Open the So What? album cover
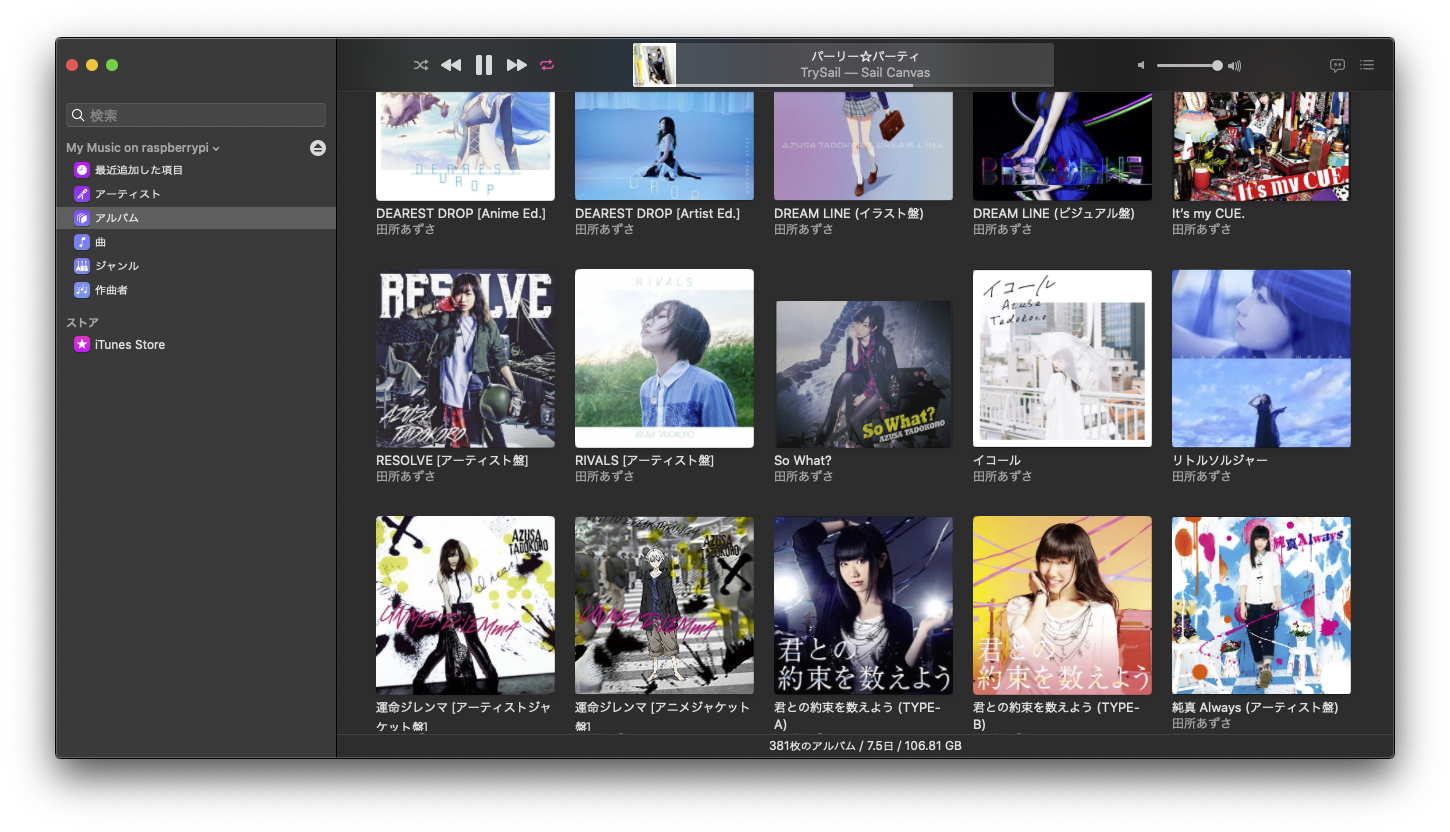 [x=863, y=374]
